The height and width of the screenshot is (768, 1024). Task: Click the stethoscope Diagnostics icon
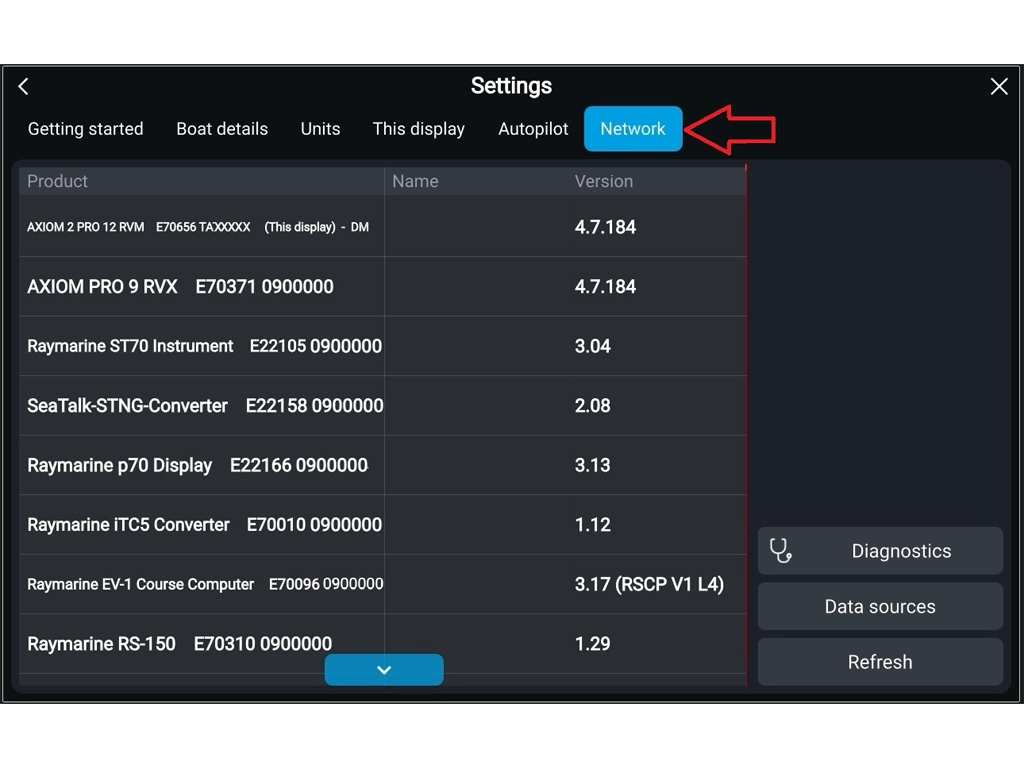pos(780,551)
